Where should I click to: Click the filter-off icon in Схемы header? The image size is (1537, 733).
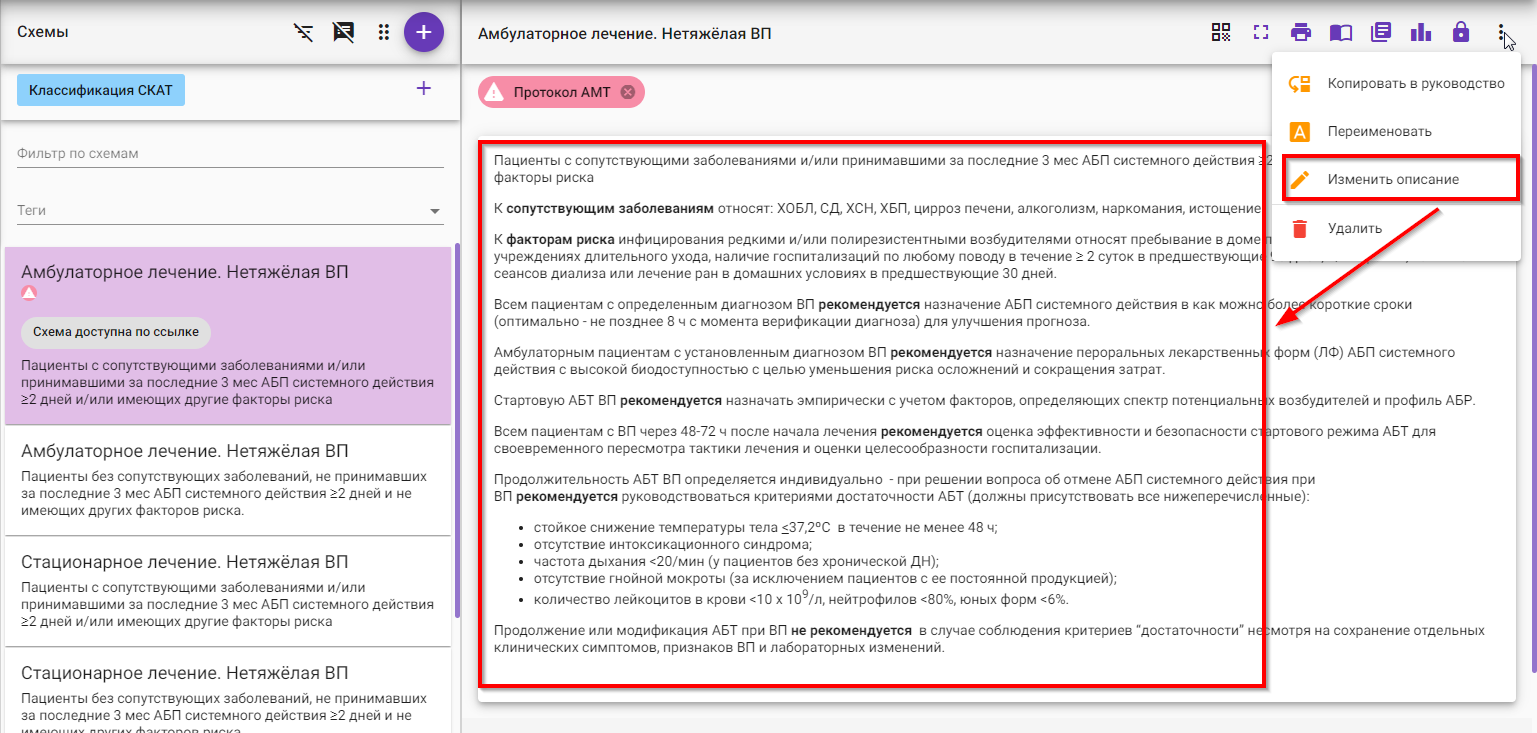tap(303, 33)
